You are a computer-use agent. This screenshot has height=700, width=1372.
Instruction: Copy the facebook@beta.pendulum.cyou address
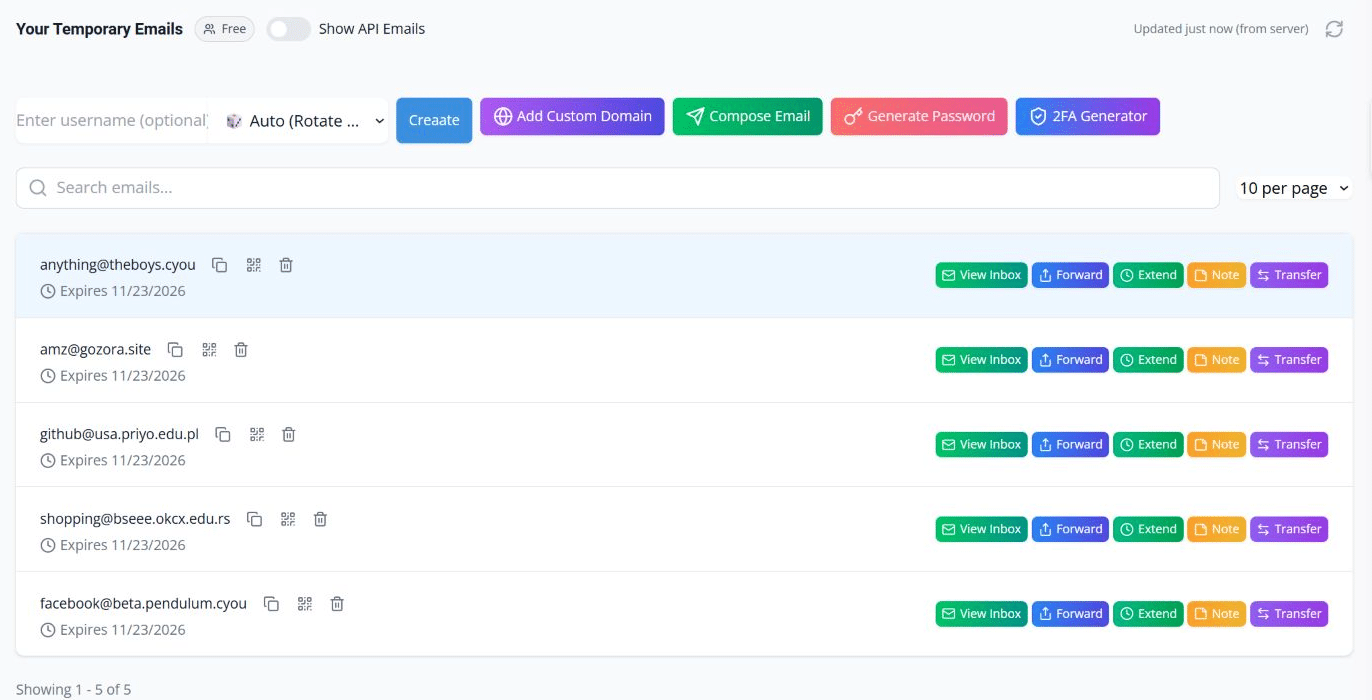271,604
